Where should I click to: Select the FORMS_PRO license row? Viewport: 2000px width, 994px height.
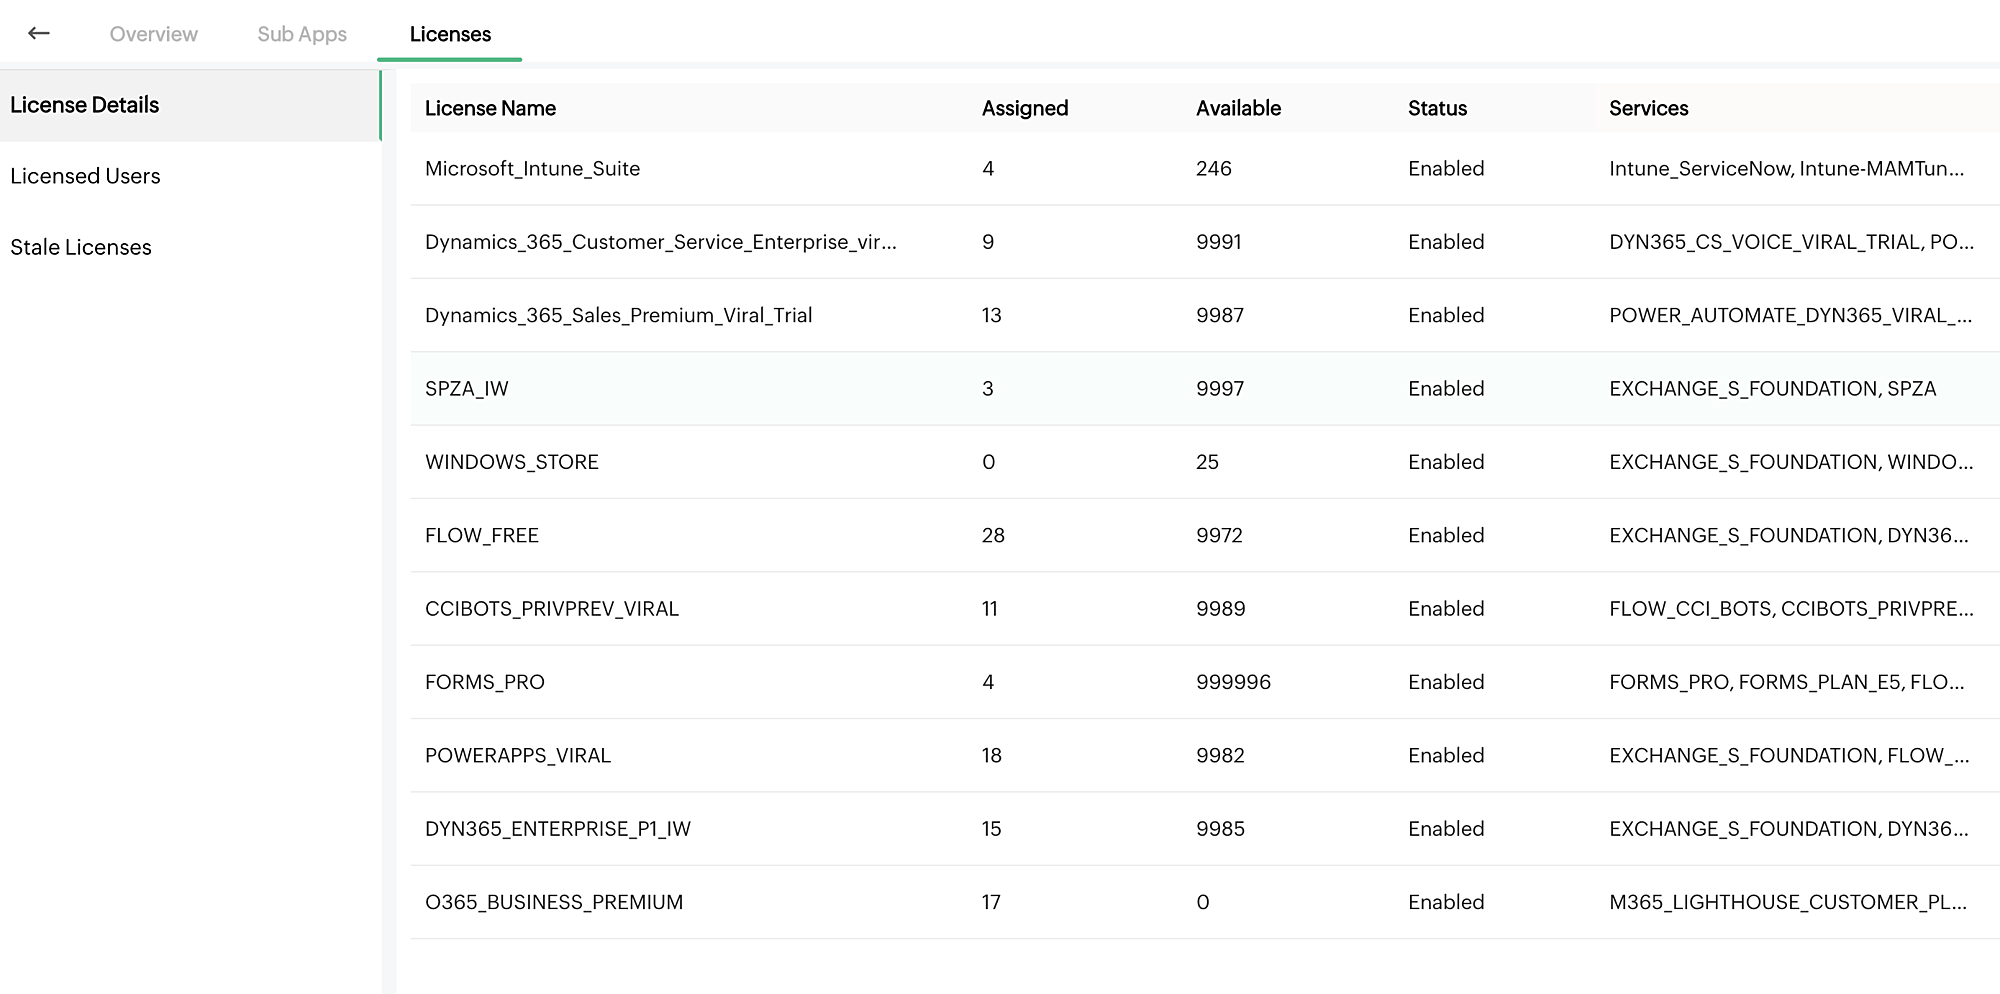point(485,682)
